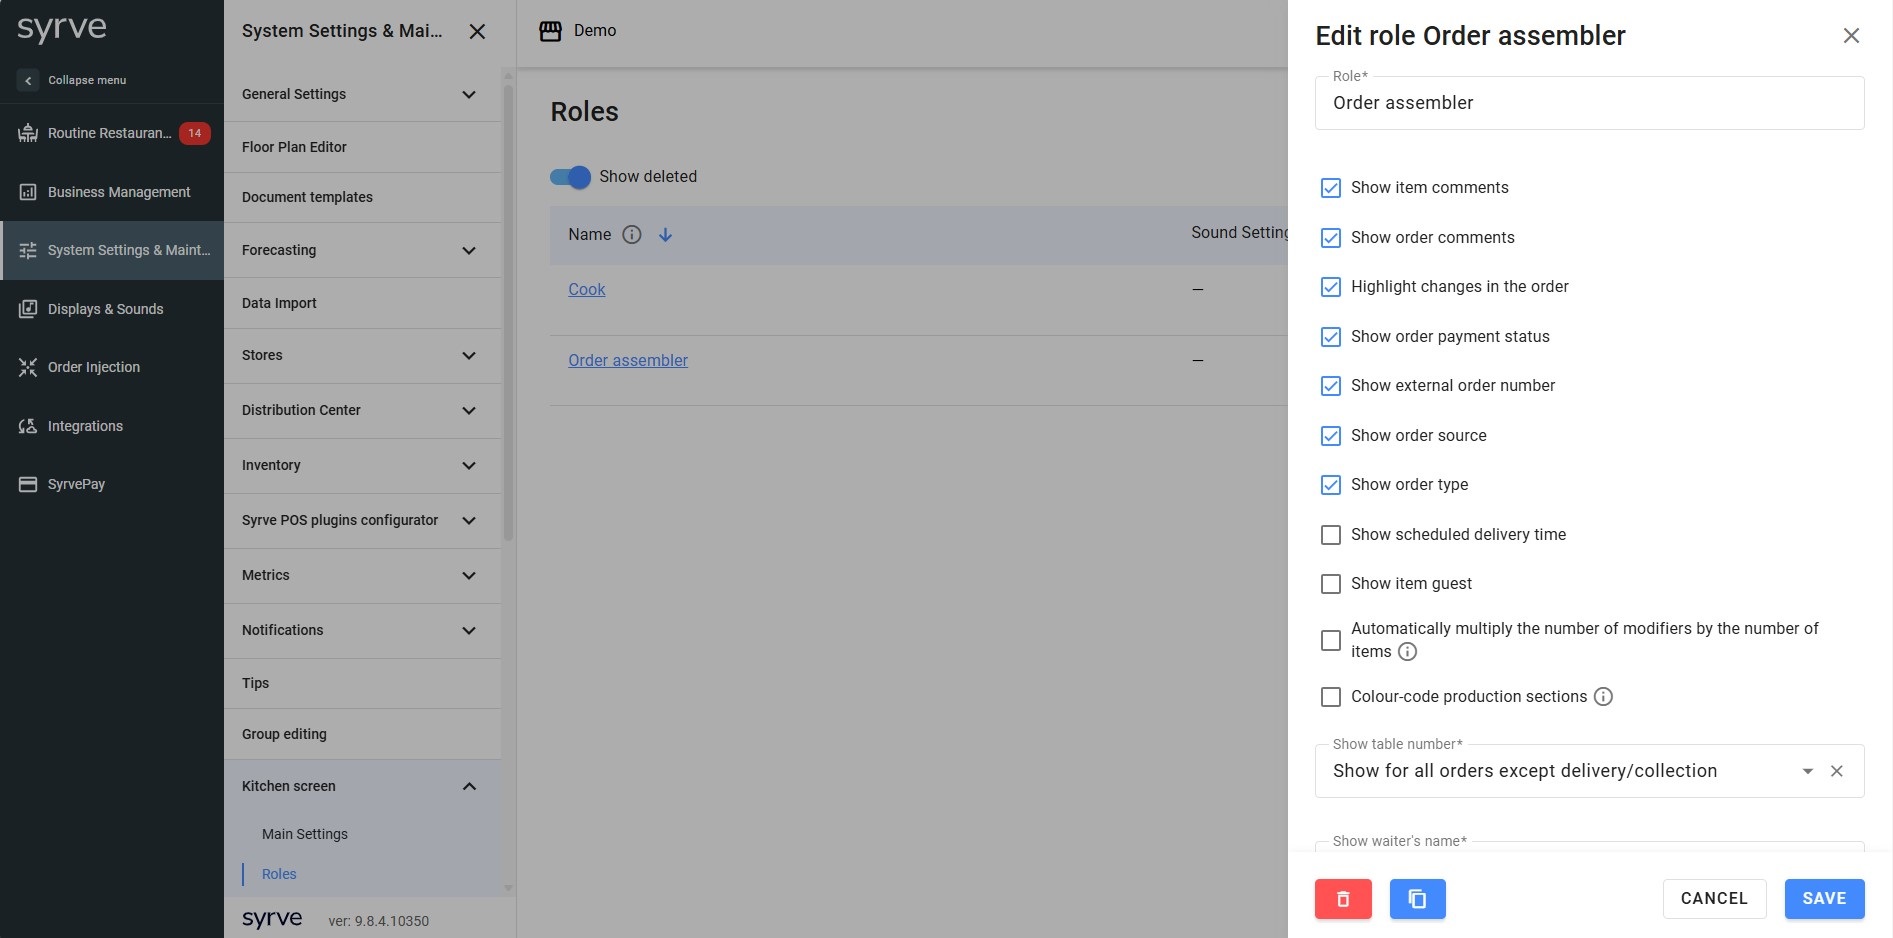
Task: Click the sort arrow in Name column header
Action: click(x=665, y=235)
